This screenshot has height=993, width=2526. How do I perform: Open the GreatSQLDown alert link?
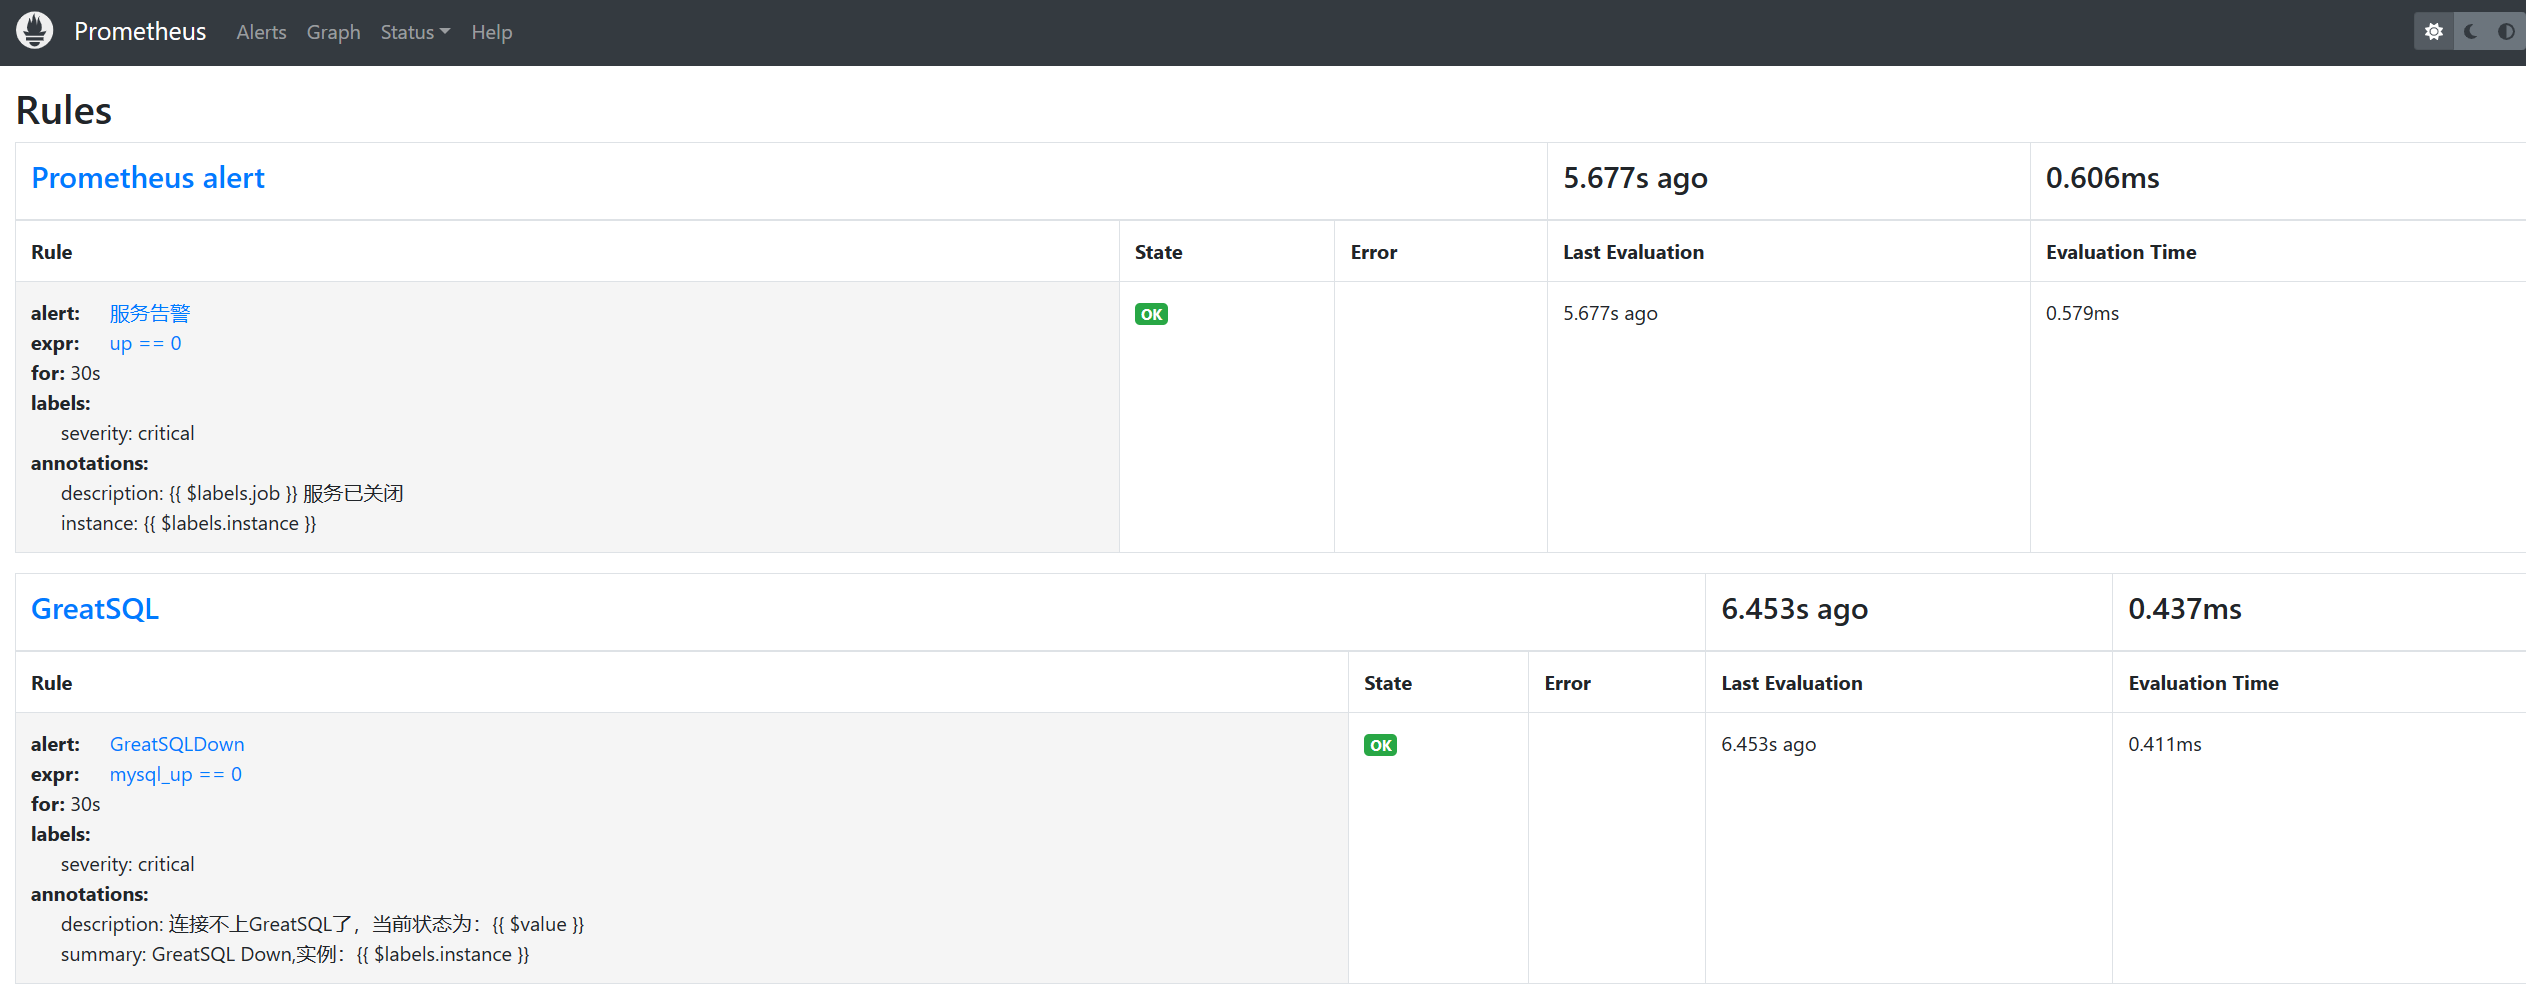(177, 744)
